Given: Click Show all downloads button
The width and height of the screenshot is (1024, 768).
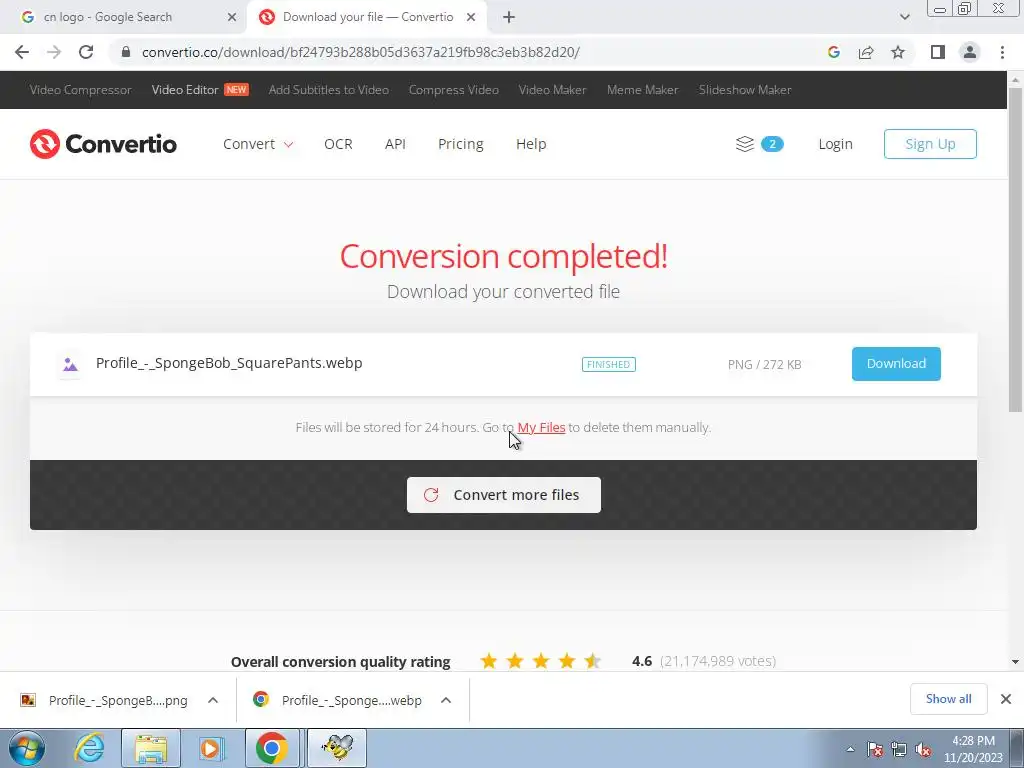Looking at the screenshot, I should pyautogui.click(x=948, y=699).
